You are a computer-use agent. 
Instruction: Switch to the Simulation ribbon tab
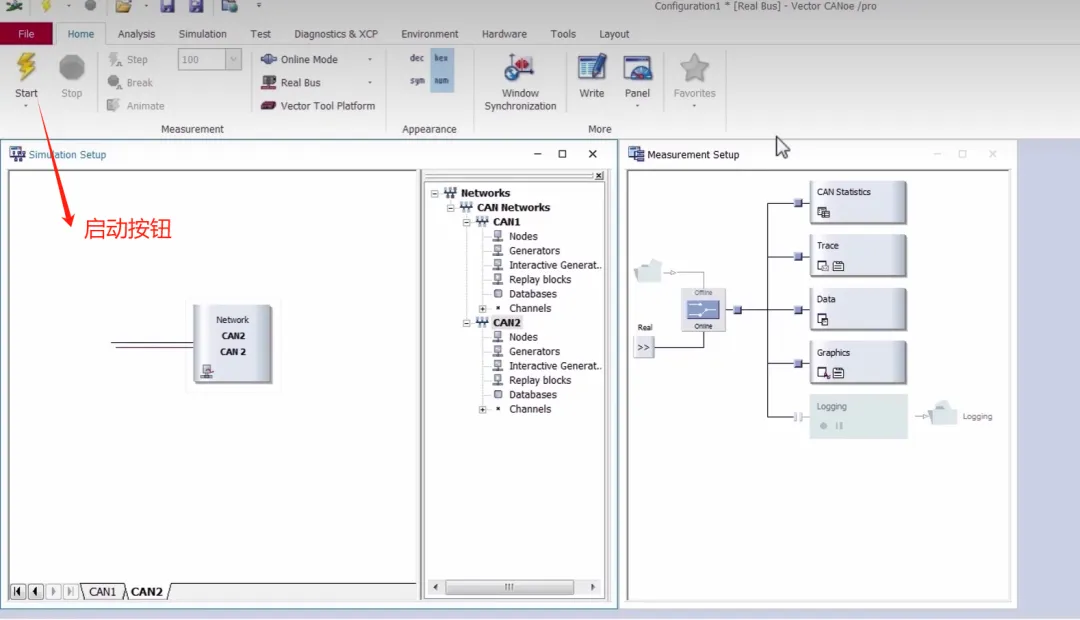click(202, 34)
